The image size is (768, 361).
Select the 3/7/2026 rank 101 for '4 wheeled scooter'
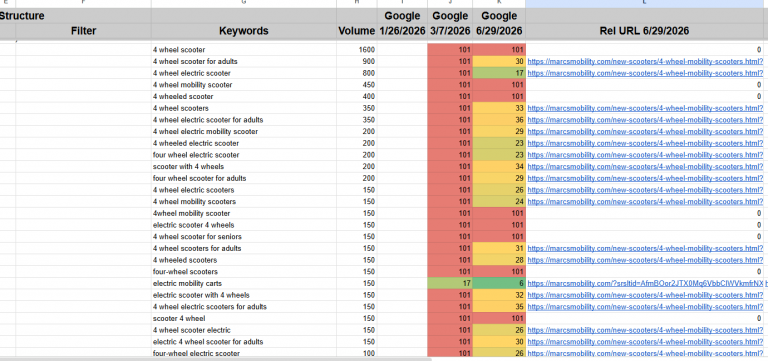click(450, 97)
